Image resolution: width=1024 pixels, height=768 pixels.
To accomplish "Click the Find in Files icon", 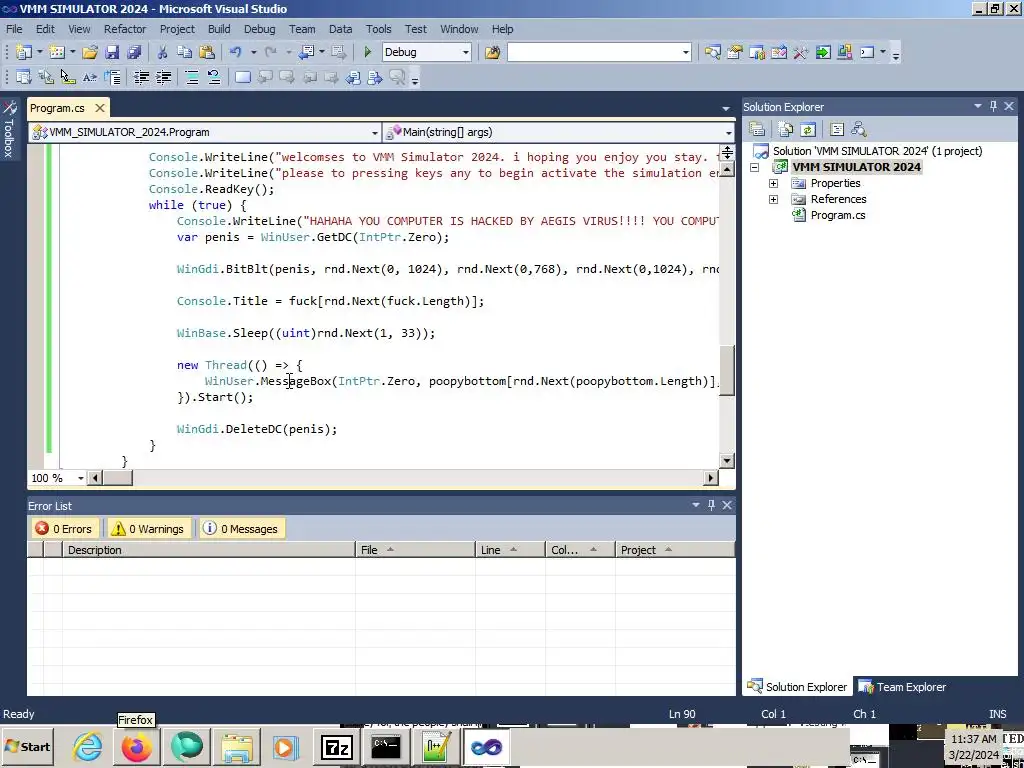I will click(x=492, y=52).
